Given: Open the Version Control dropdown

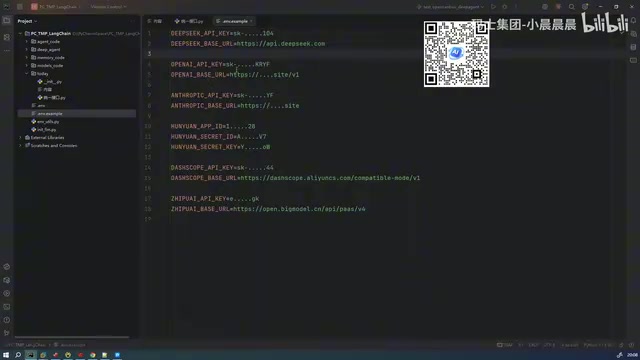Looking at the screenshot, I should 108,7.
